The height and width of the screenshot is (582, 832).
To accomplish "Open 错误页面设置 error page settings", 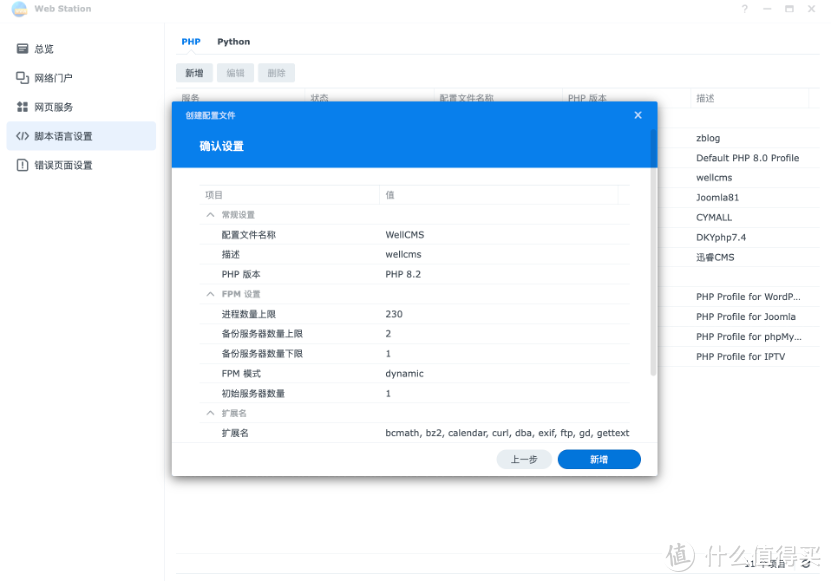I will (81, 166).
